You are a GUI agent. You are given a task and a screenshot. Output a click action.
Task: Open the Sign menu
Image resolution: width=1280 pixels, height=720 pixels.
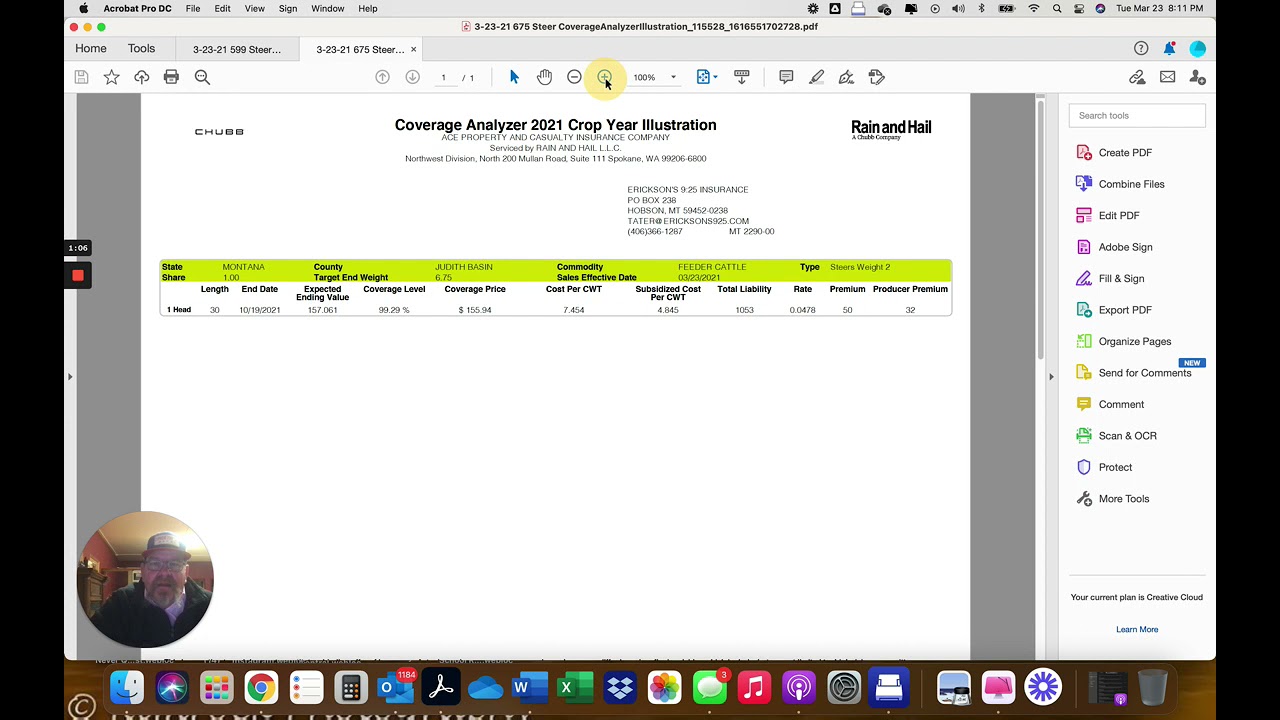[288, 8]
